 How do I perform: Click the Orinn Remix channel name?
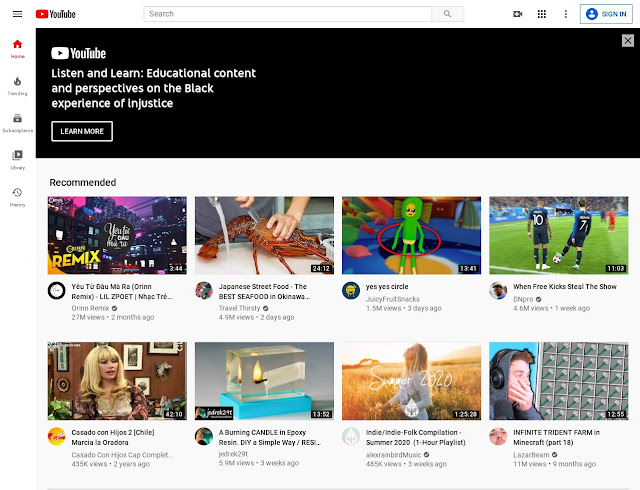pos(90,308)
